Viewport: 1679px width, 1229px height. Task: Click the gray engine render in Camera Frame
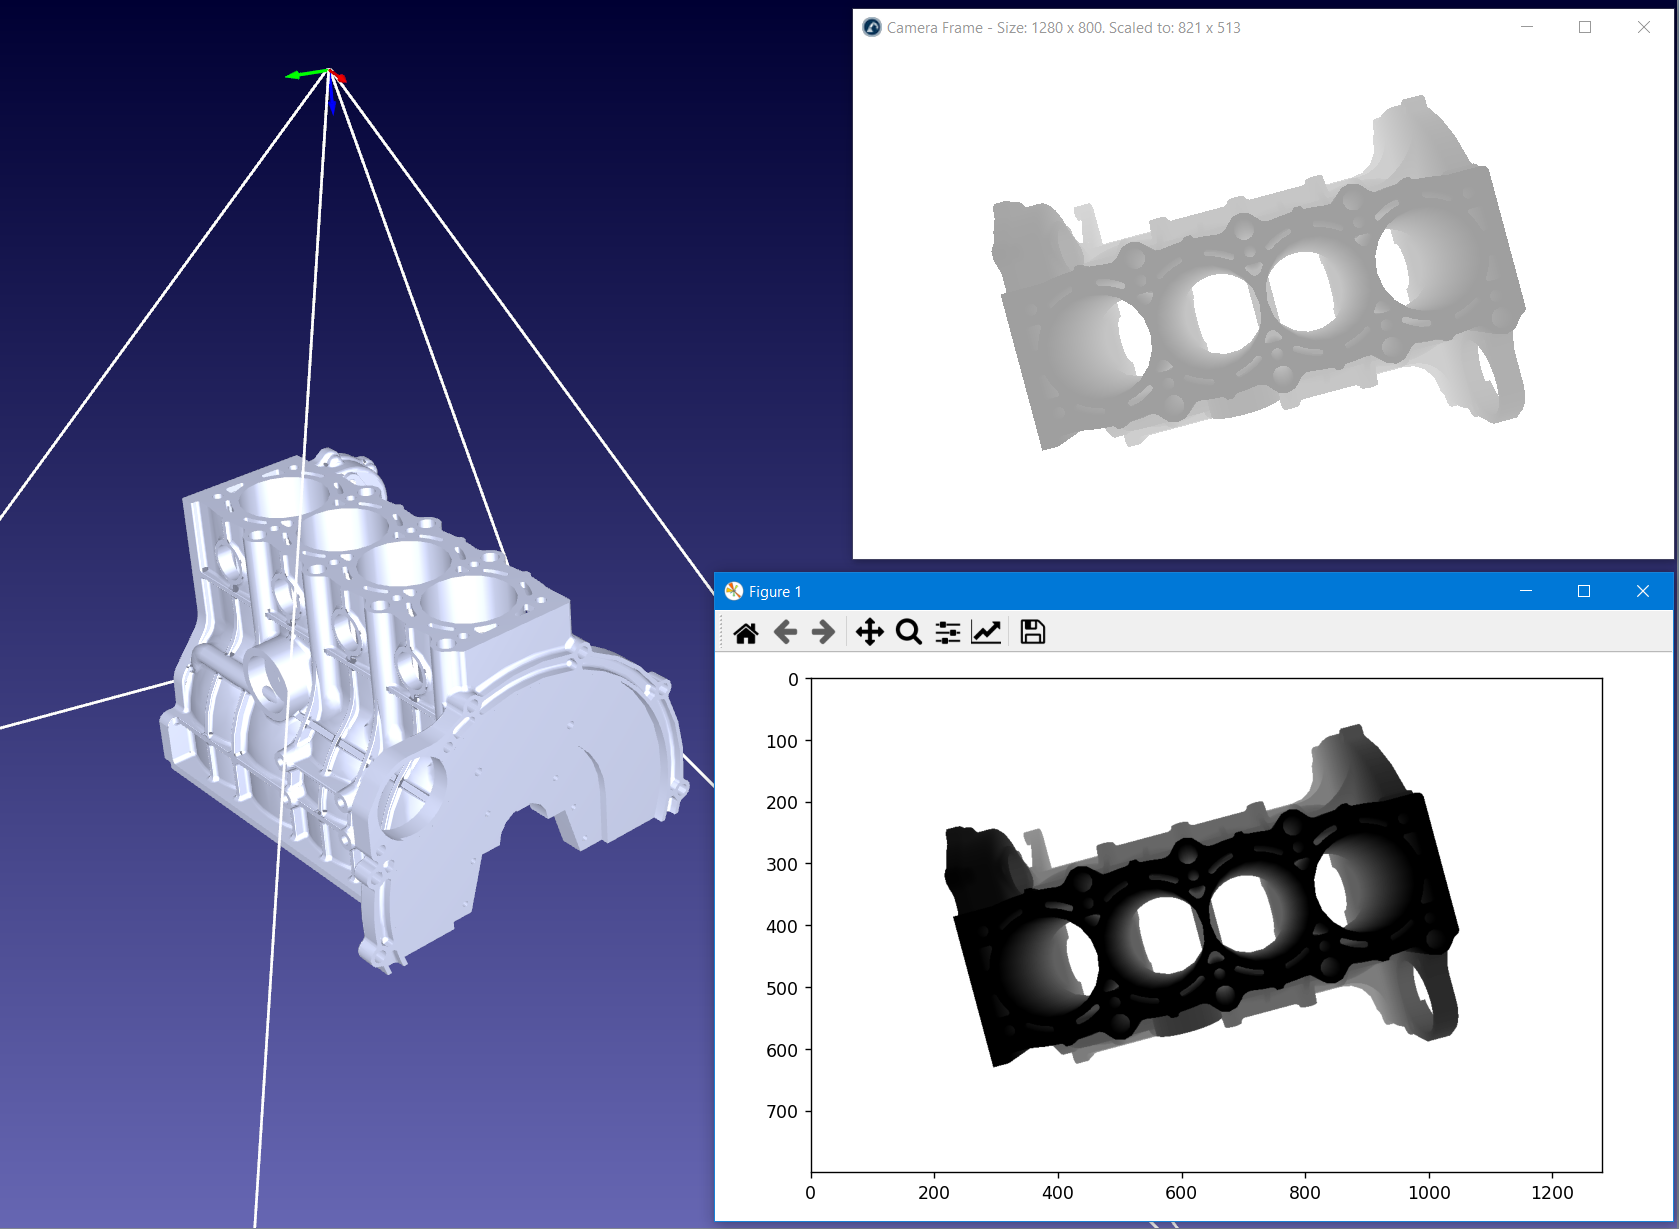point(1260,300)
